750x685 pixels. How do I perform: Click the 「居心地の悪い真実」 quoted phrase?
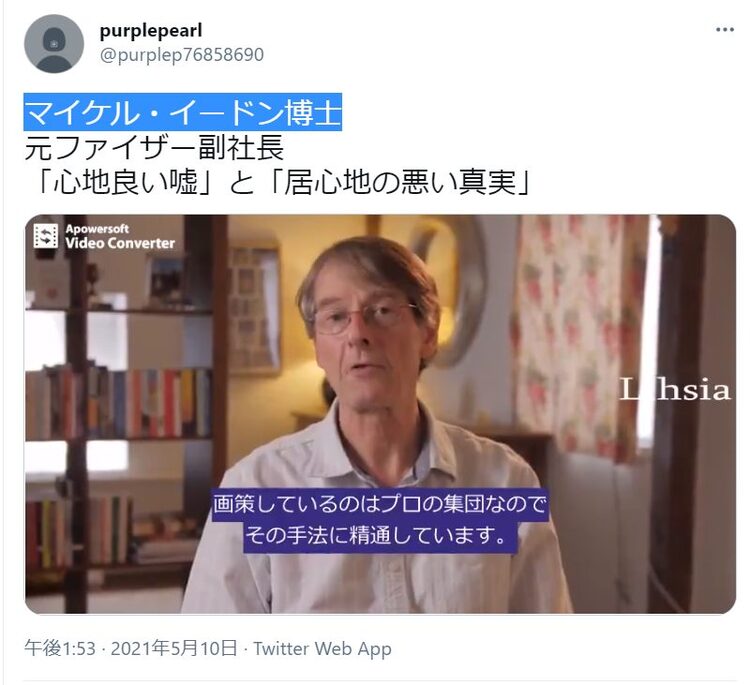[397, 183]
